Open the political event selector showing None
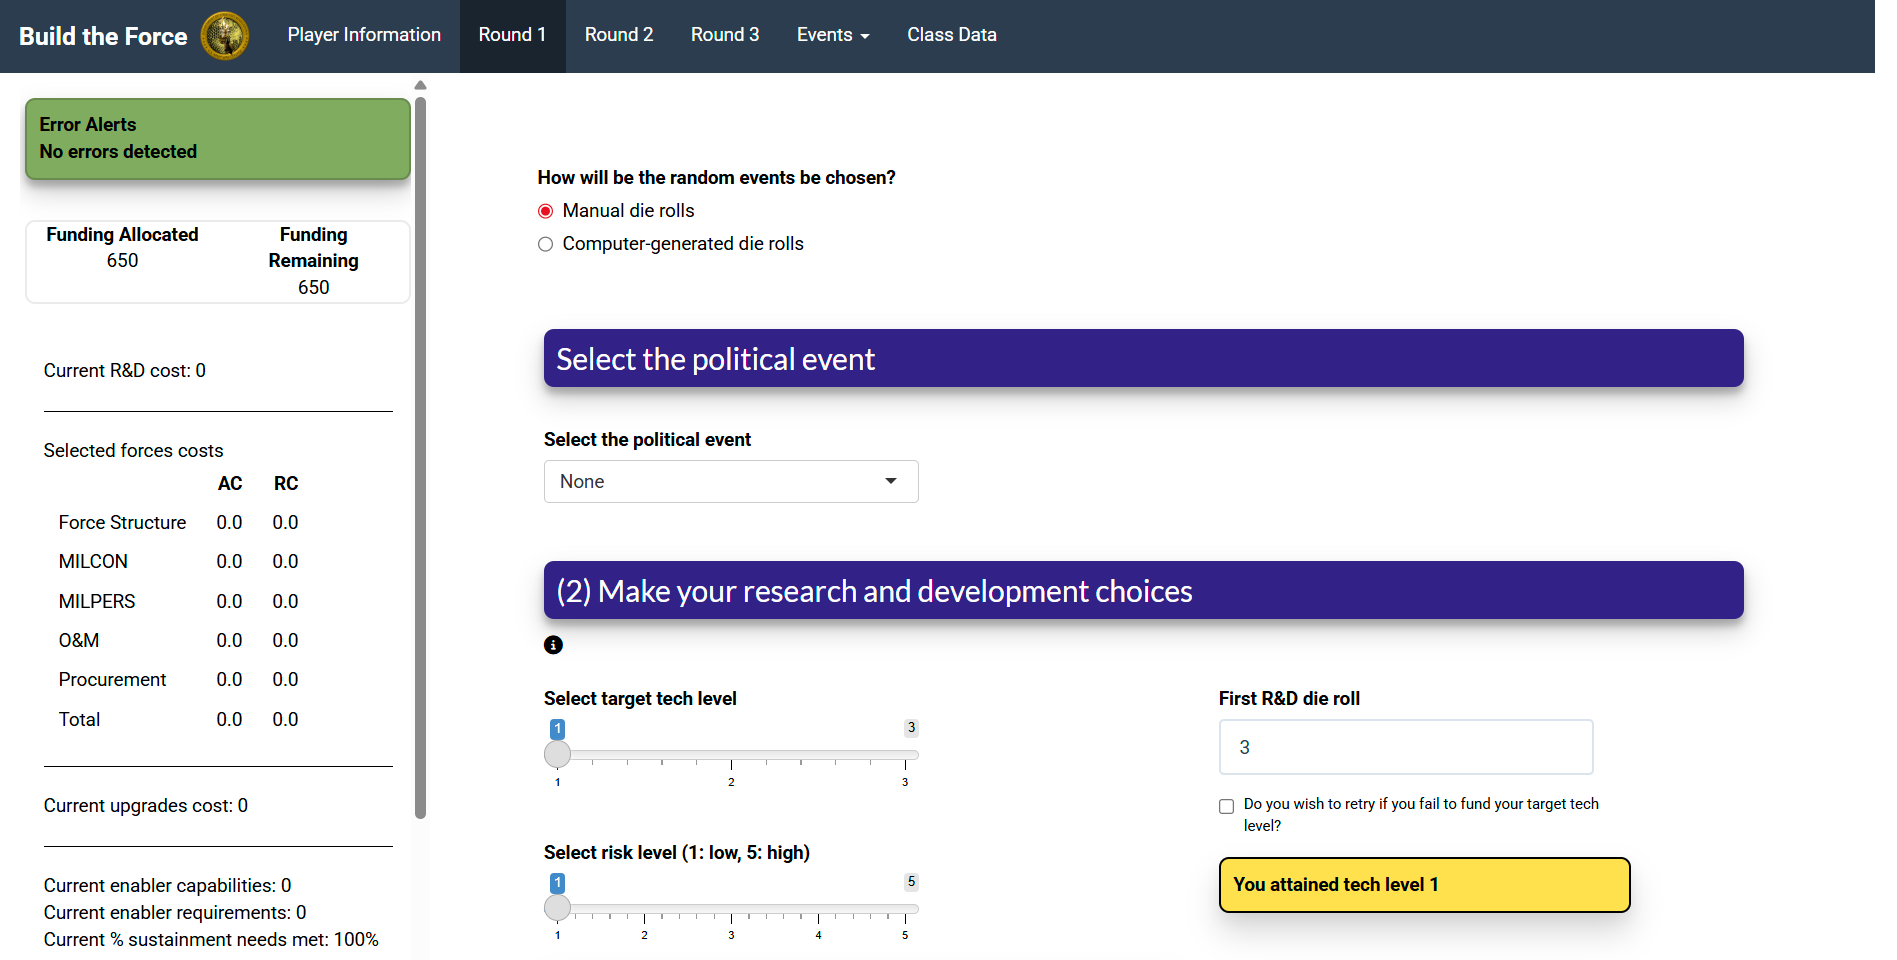 coord(730,481)
